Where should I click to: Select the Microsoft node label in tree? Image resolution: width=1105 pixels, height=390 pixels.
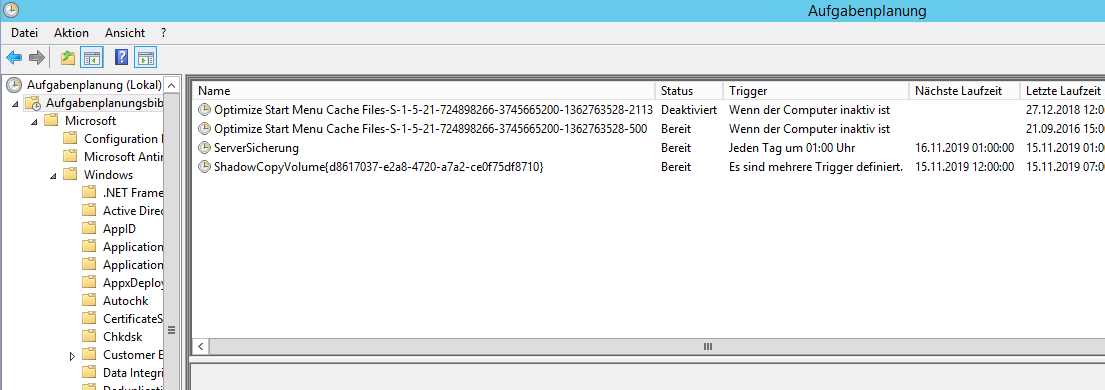click(90, 121)
